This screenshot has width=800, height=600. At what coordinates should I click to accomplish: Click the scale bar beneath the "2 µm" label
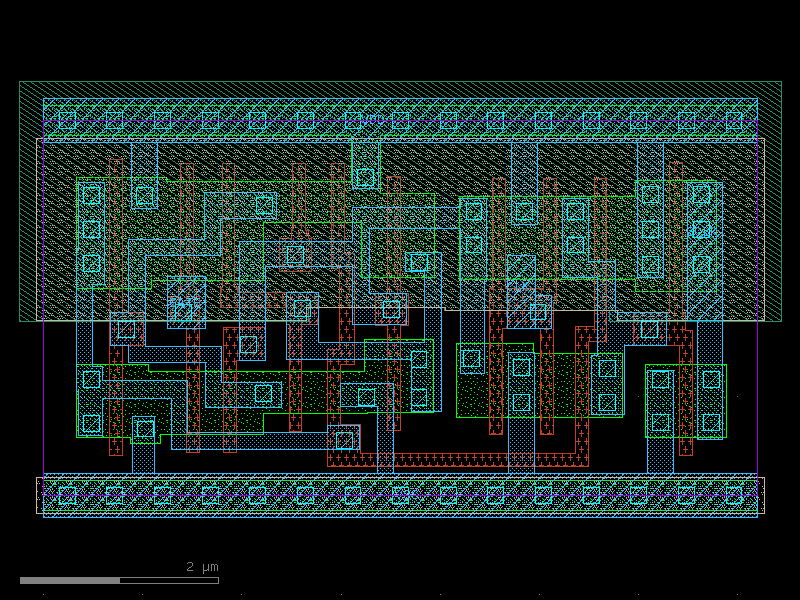pos(119,580)
